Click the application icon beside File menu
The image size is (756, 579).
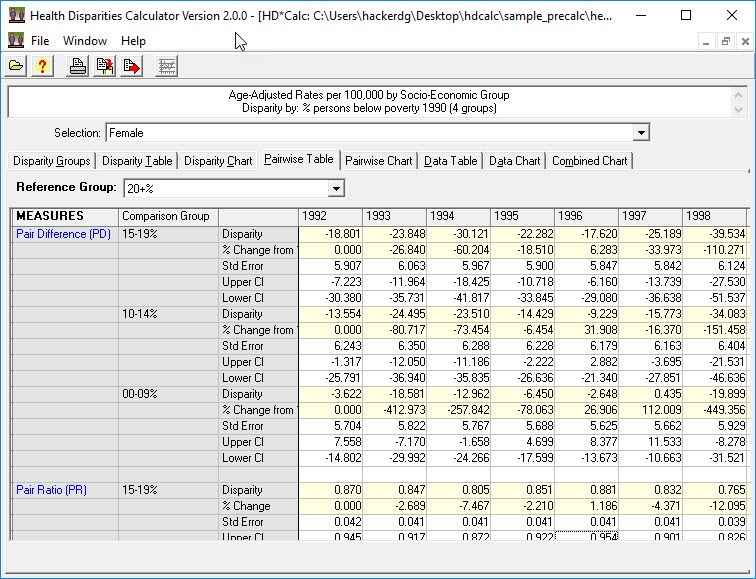click(15, 41)
